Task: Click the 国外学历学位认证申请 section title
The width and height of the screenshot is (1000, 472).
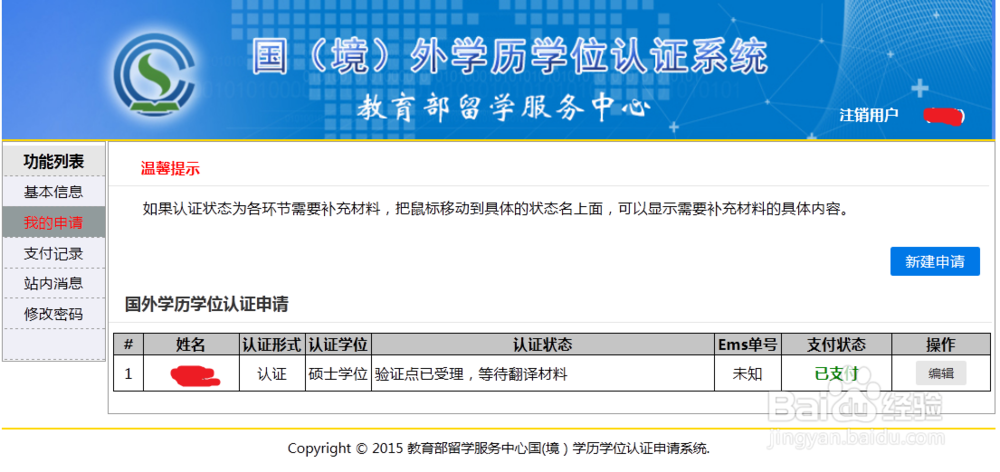Action: coord(207,304)
